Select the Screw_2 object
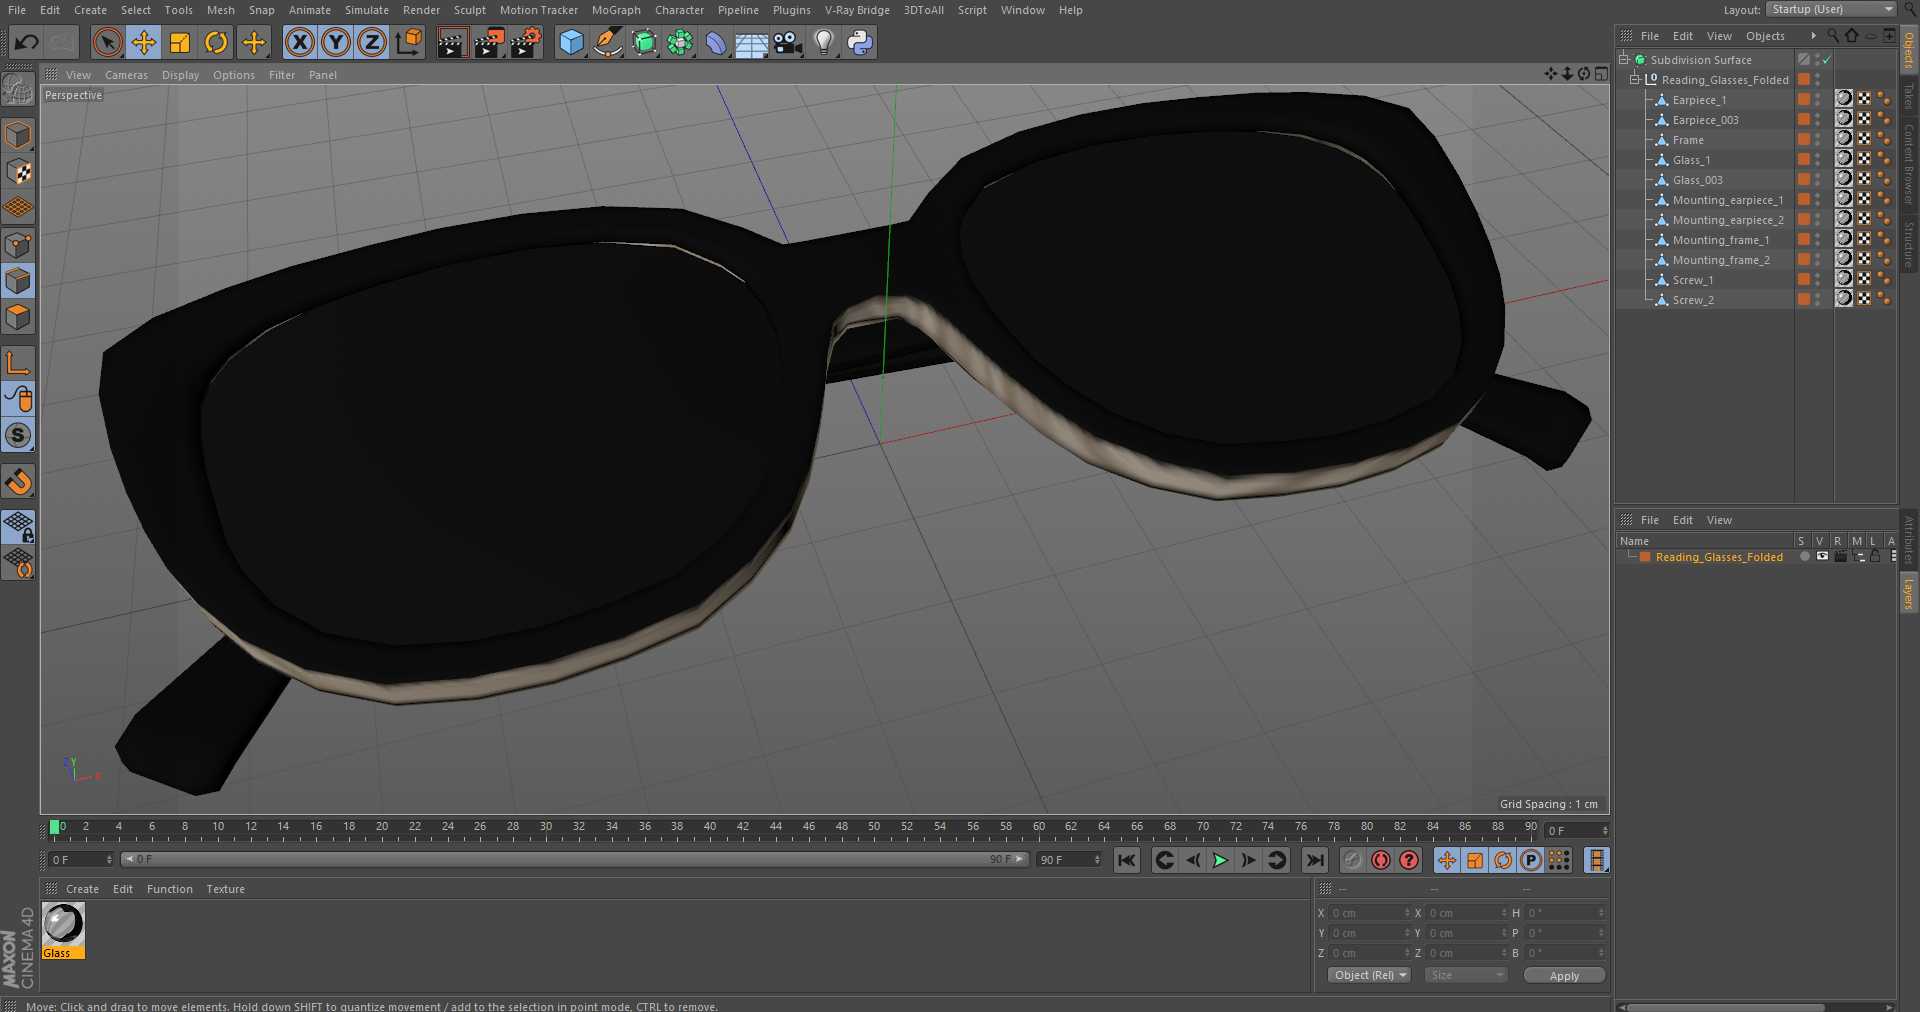The image size is (1920, 1012). click(1693, 300)
